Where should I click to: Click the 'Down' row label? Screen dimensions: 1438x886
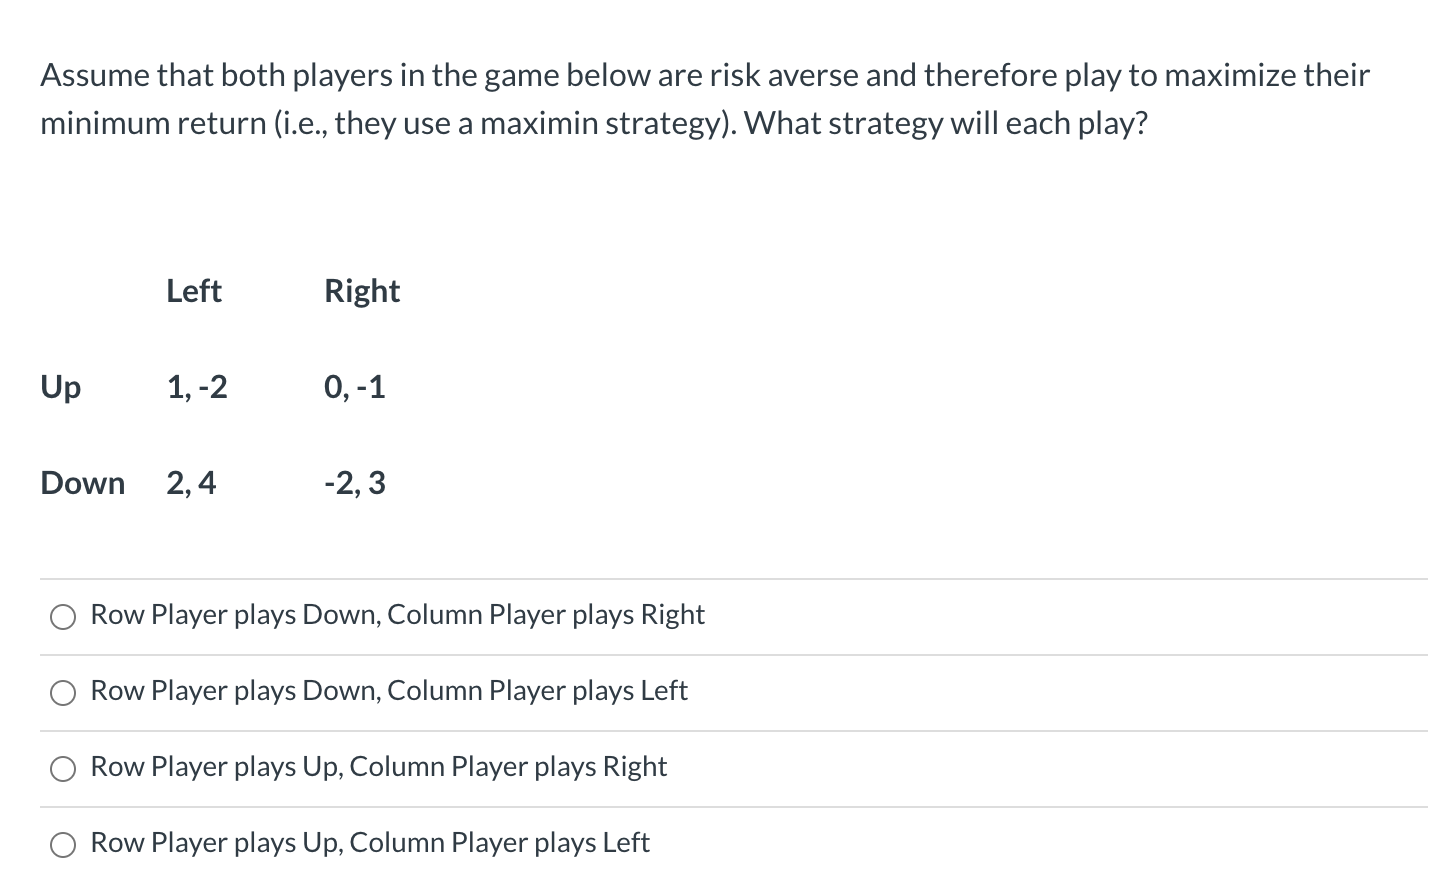pos(83,483)
